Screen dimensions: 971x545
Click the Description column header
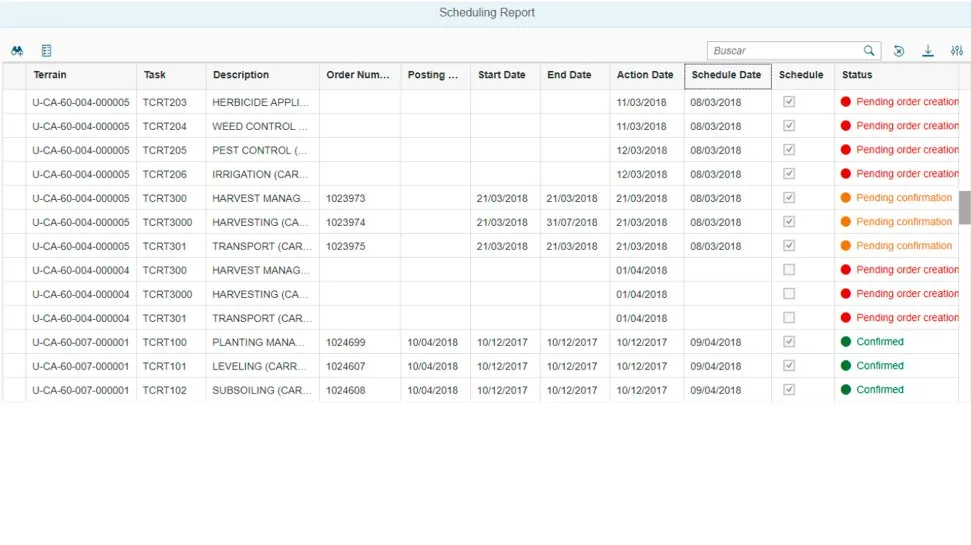click(x=241, y=75)
